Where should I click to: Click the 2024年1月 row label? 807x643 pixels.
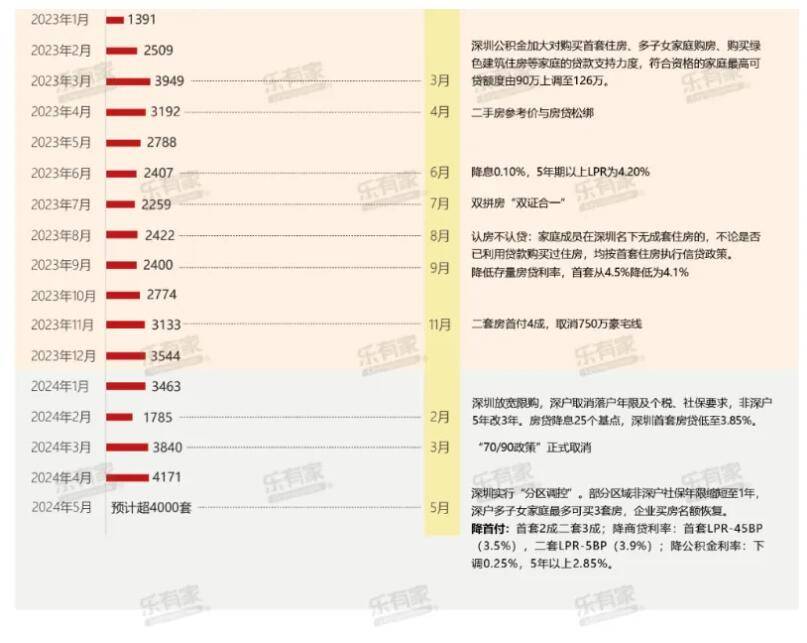coord(60,386)
